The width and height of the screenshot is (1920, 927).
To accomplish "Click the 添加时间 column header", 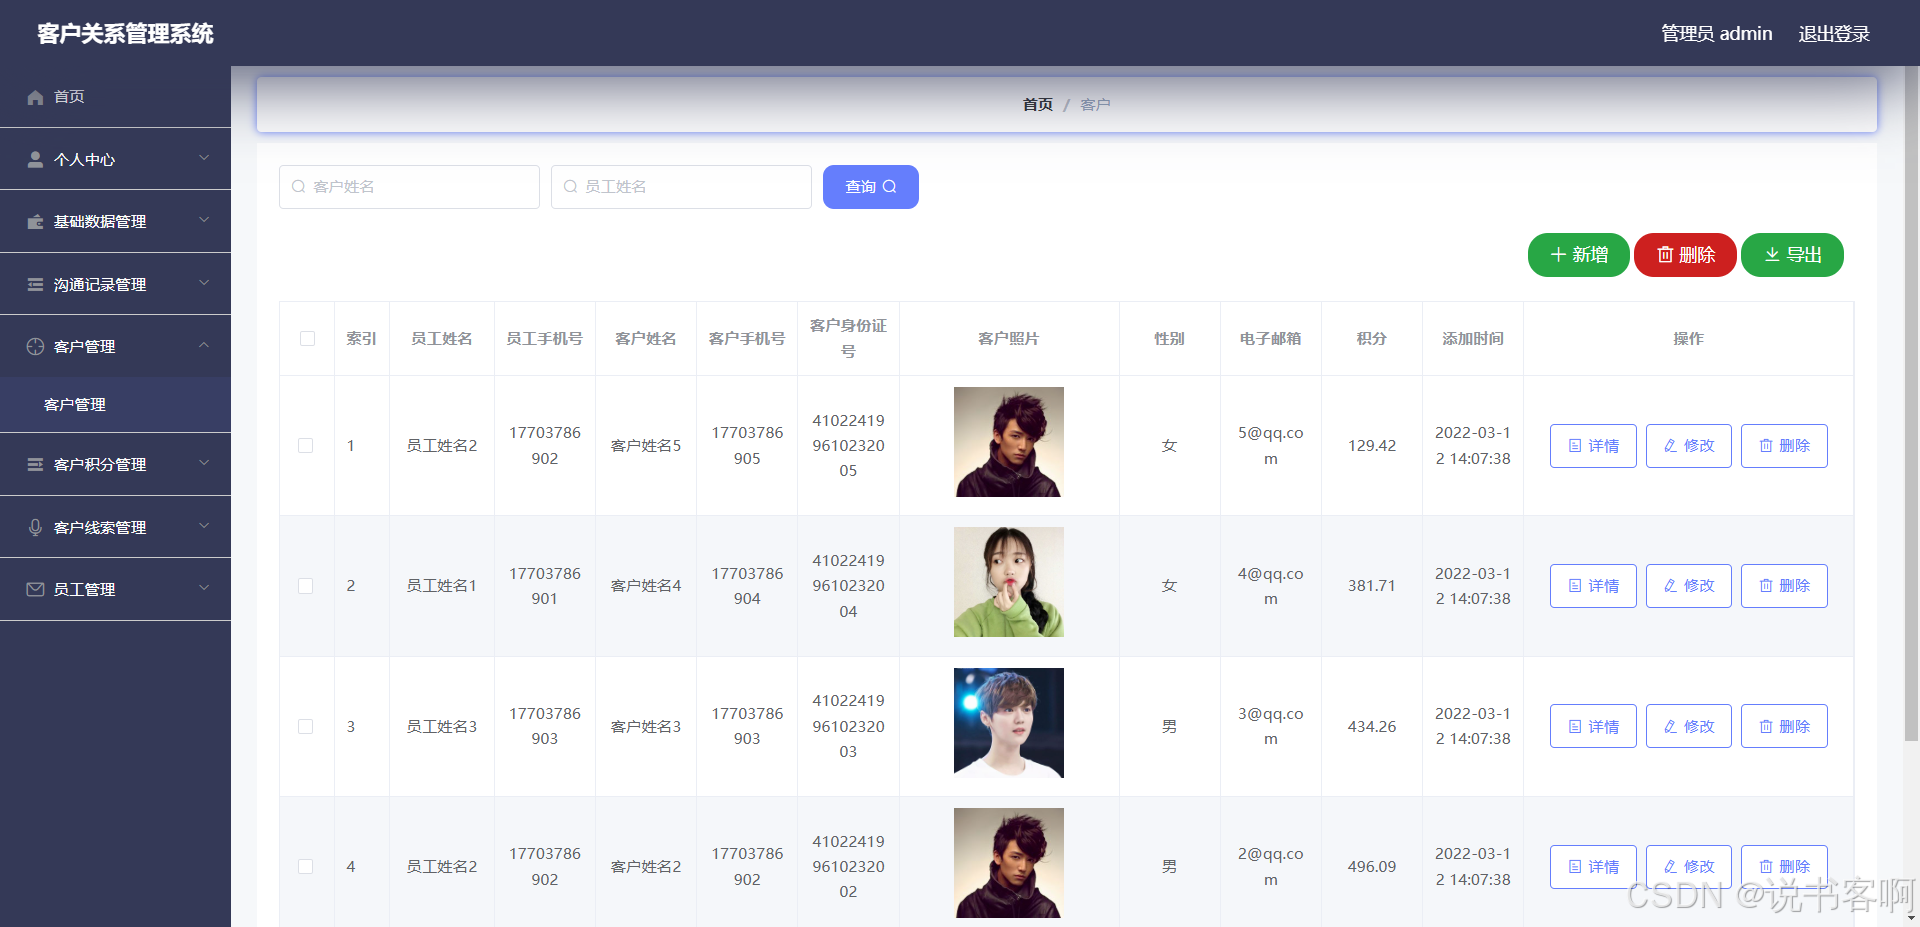I will (x=1473, y=339).
